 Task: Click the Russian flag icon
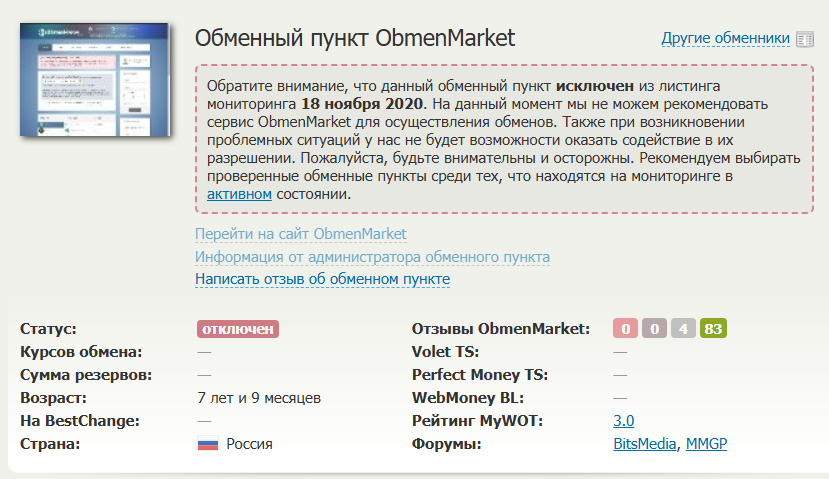208,444
